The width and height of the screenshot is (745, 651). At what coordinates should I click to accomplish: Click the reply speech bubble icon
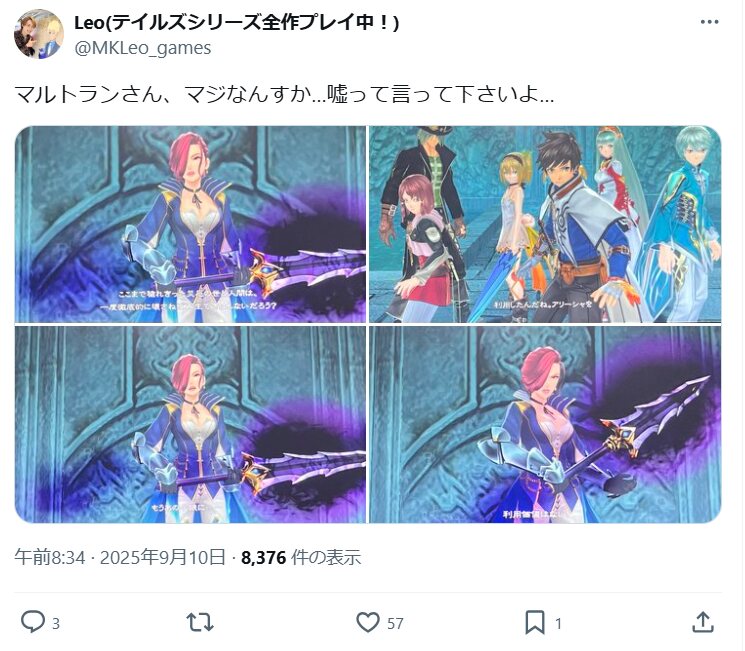tap(33, 622)
